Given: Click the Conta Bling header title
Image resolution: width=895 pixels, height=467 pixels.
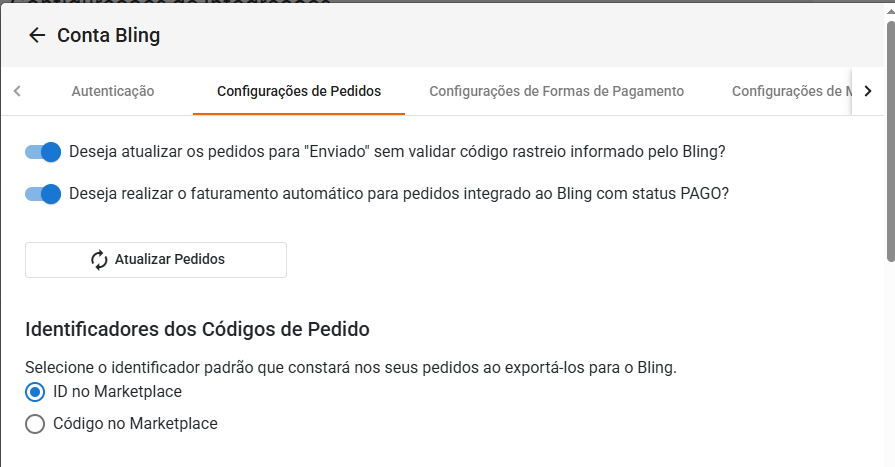Looking at the screenshot, I should pyautogui.click(x=108, y=35).
